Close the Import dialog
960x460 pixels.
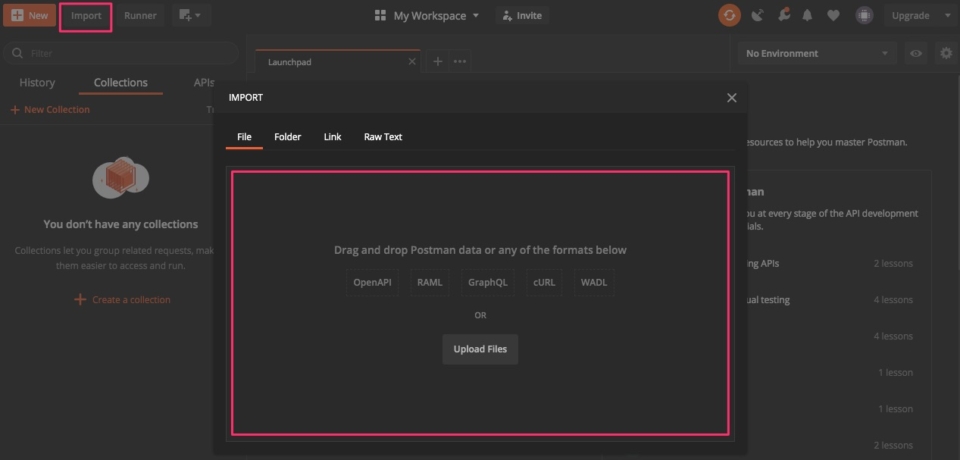tap(732, 98)
